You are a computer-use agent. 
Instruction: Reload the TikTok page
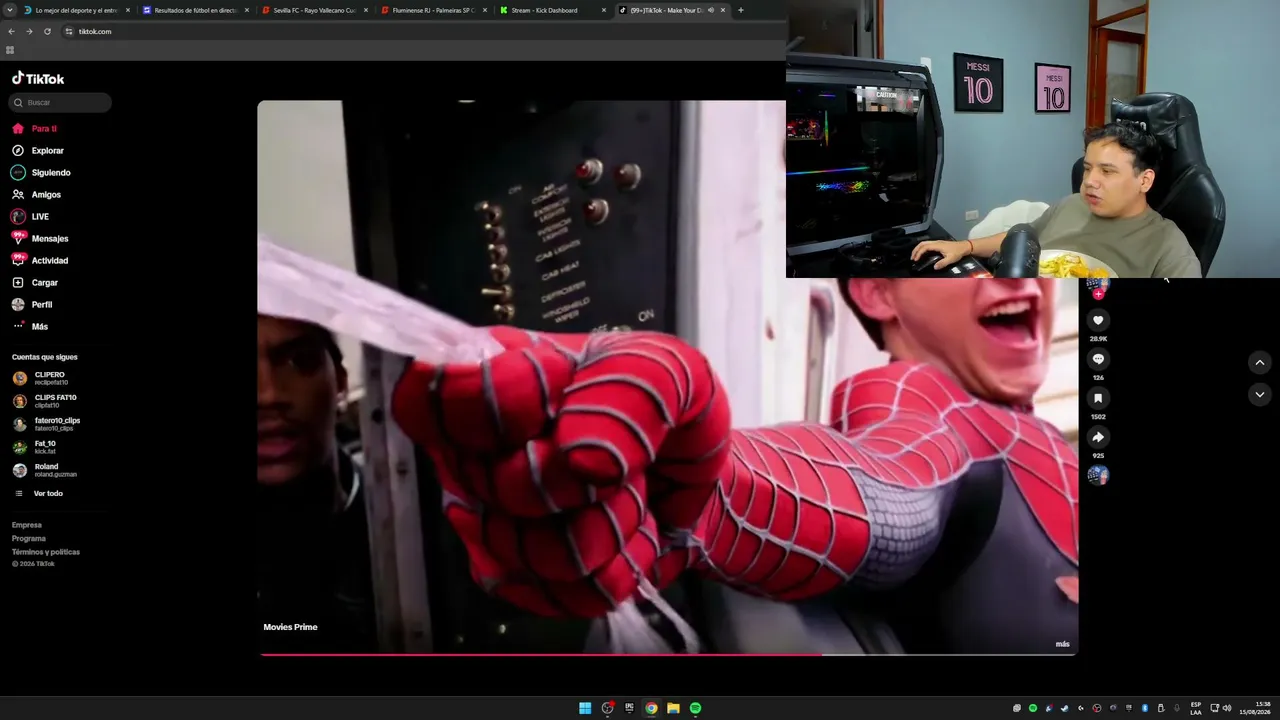[x=47, y=32]
